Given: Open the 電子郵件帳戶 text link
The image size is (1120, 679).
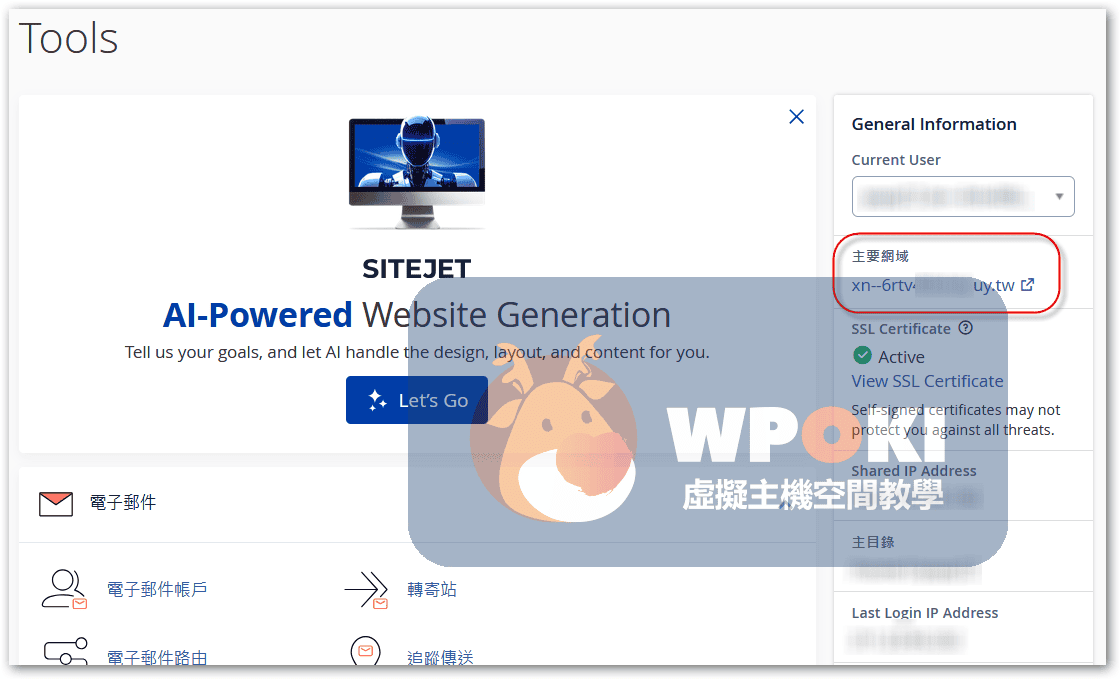Looking at the screenshot, I should (157, 590).
